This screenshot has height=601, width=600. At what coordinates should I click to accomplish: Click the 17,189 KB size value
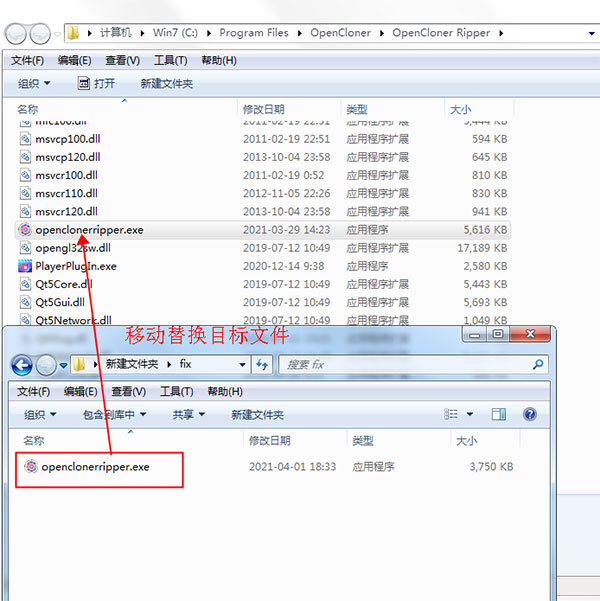pyautogui.click(x=482, y=248)
